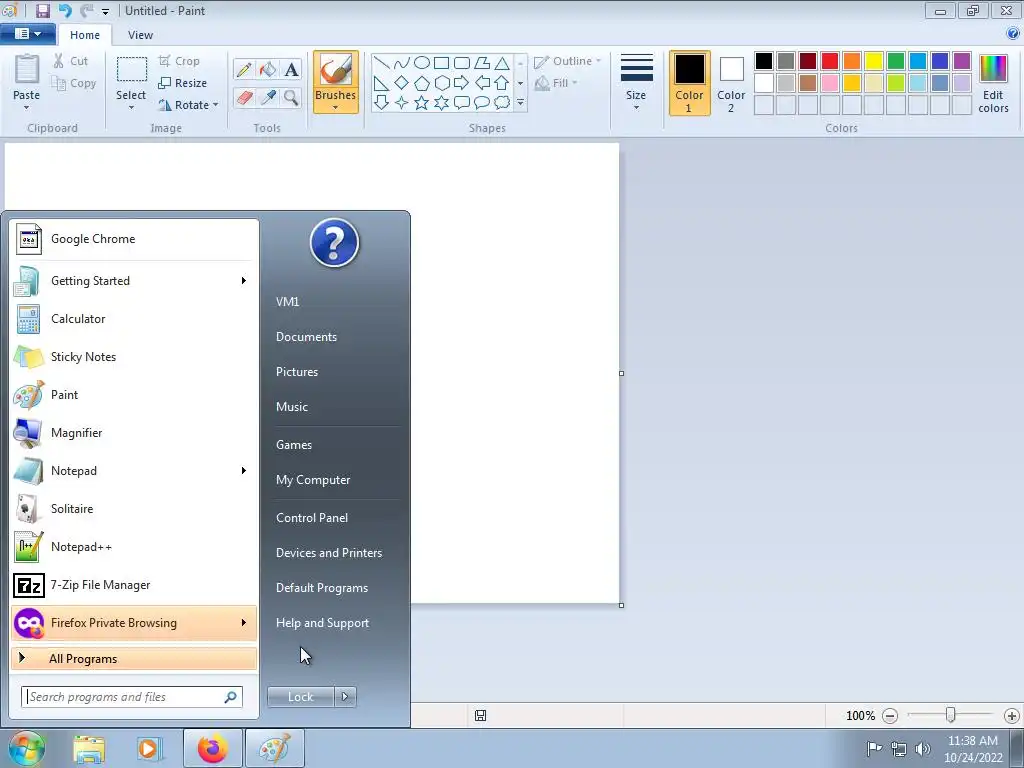Launch Calculator from Start menu
Screen dimensions: 1024x768
tap(135, 319)
